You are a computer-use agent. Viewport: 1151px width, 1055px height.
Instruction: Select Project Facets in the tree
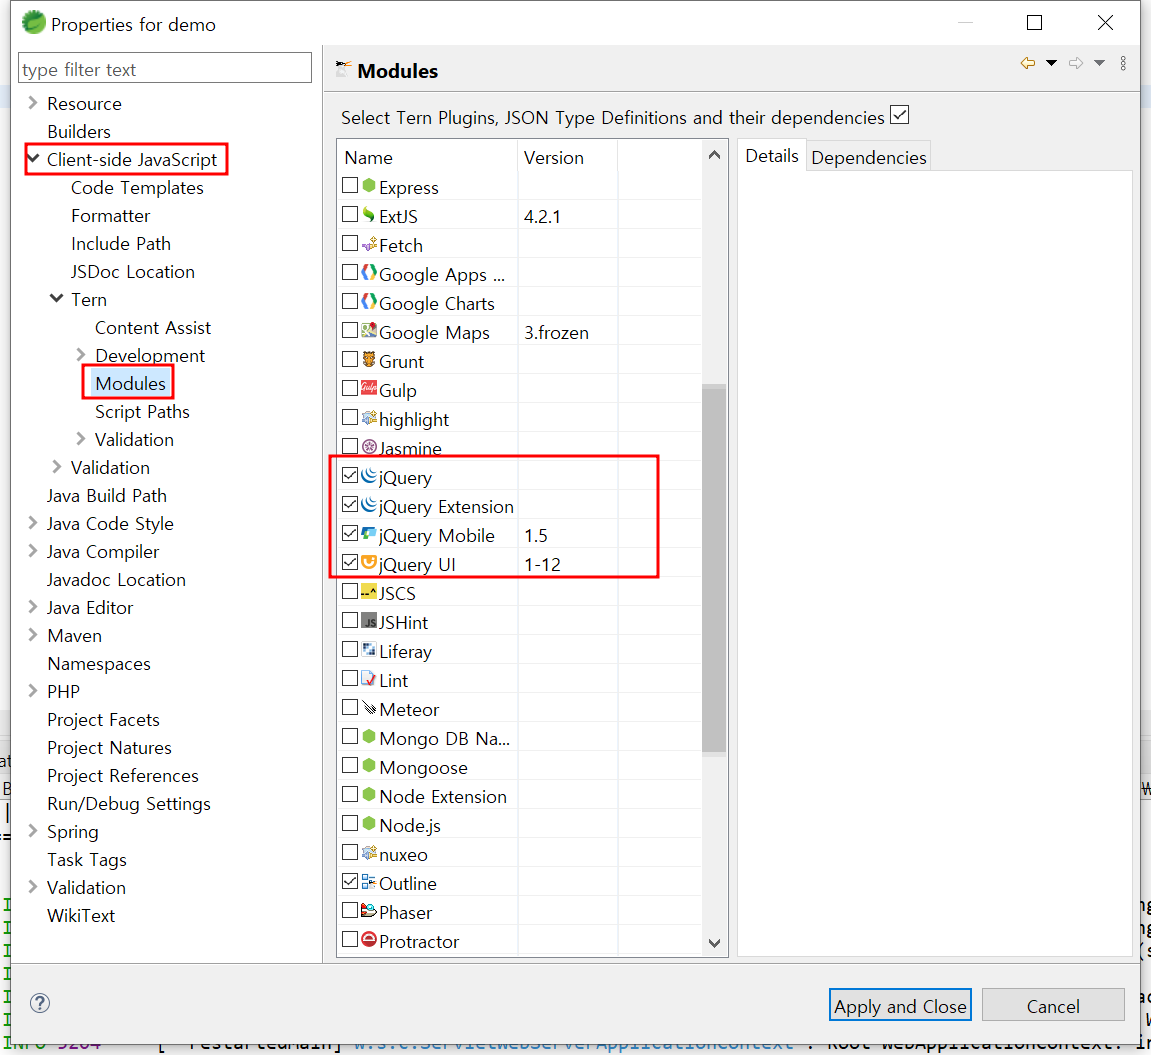(104, 719)
